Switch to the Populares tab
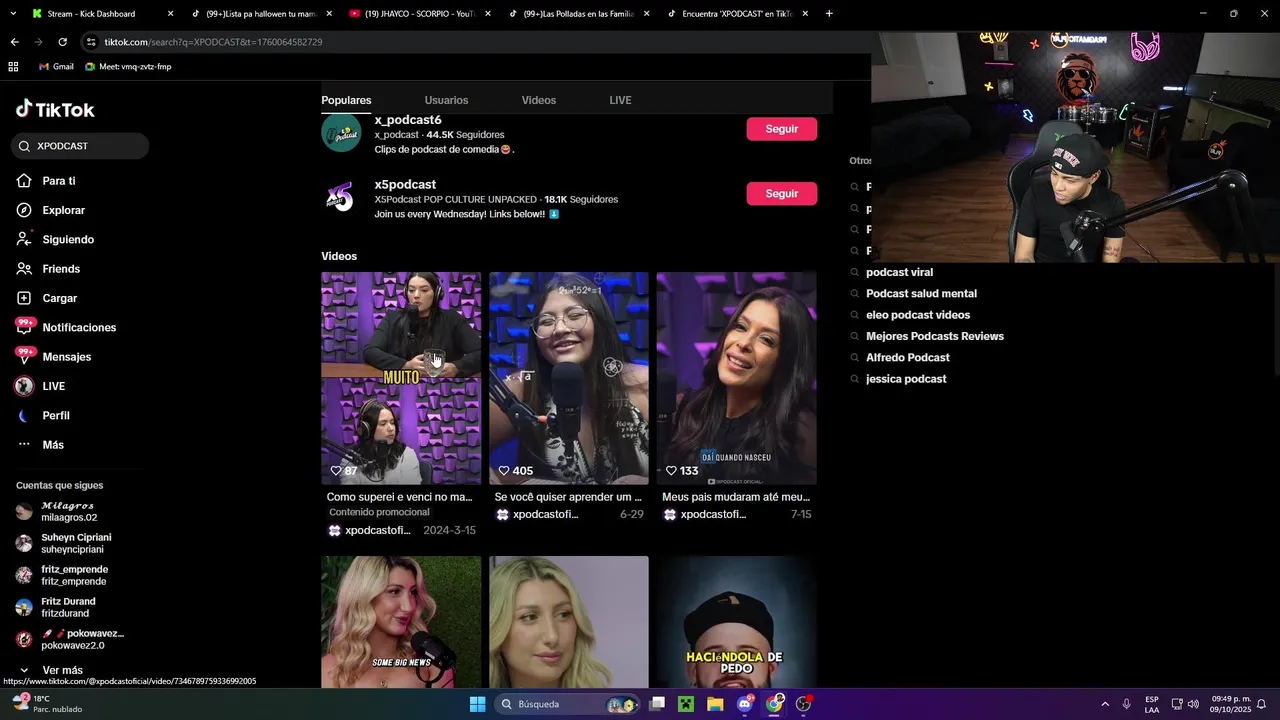 pyautogui.click(x=346, y=100)
